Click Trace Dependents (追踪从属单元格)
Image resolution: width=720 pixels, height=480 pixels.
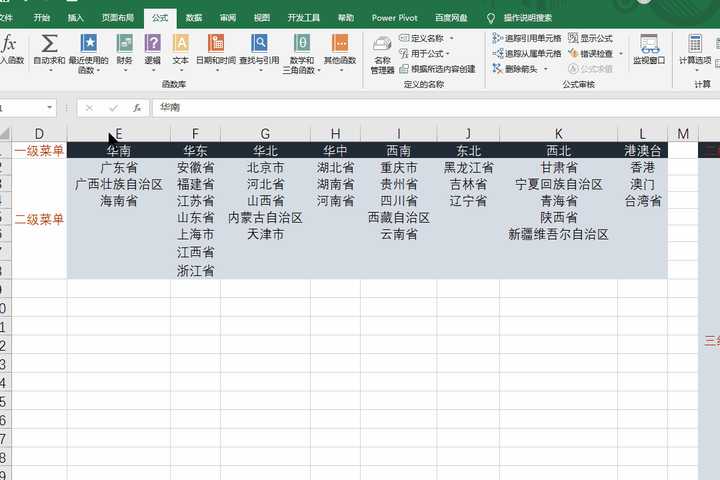tap(527, 54)
